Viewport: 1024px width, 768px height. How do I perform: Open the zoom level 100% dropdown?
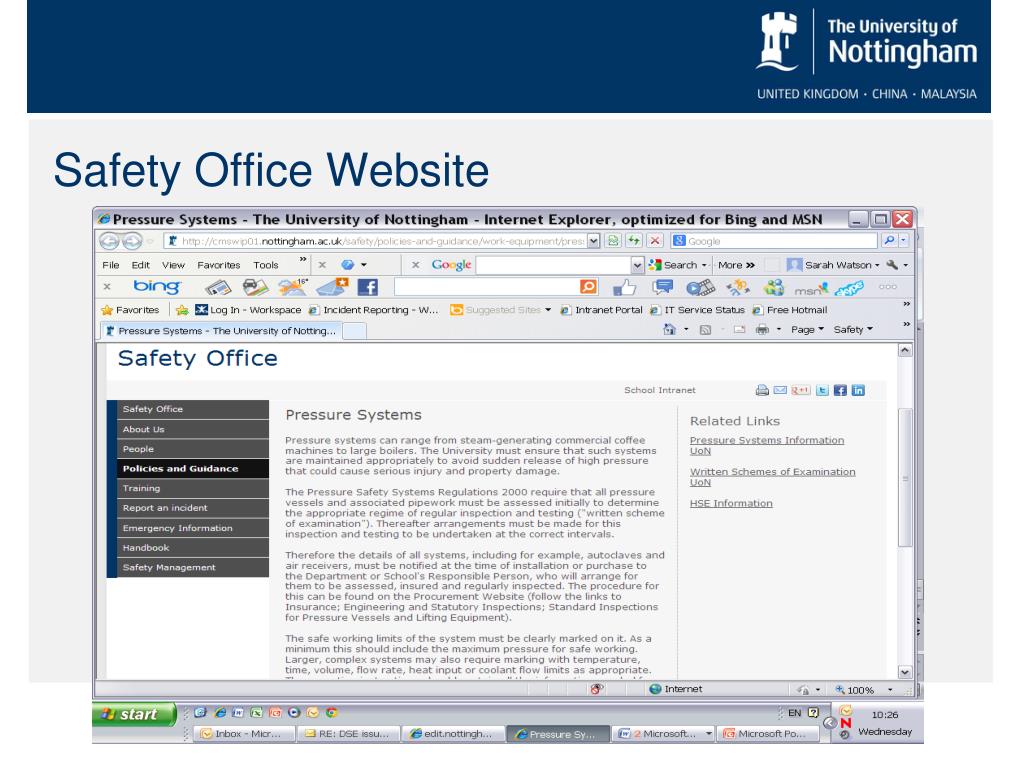pos(890,690)
